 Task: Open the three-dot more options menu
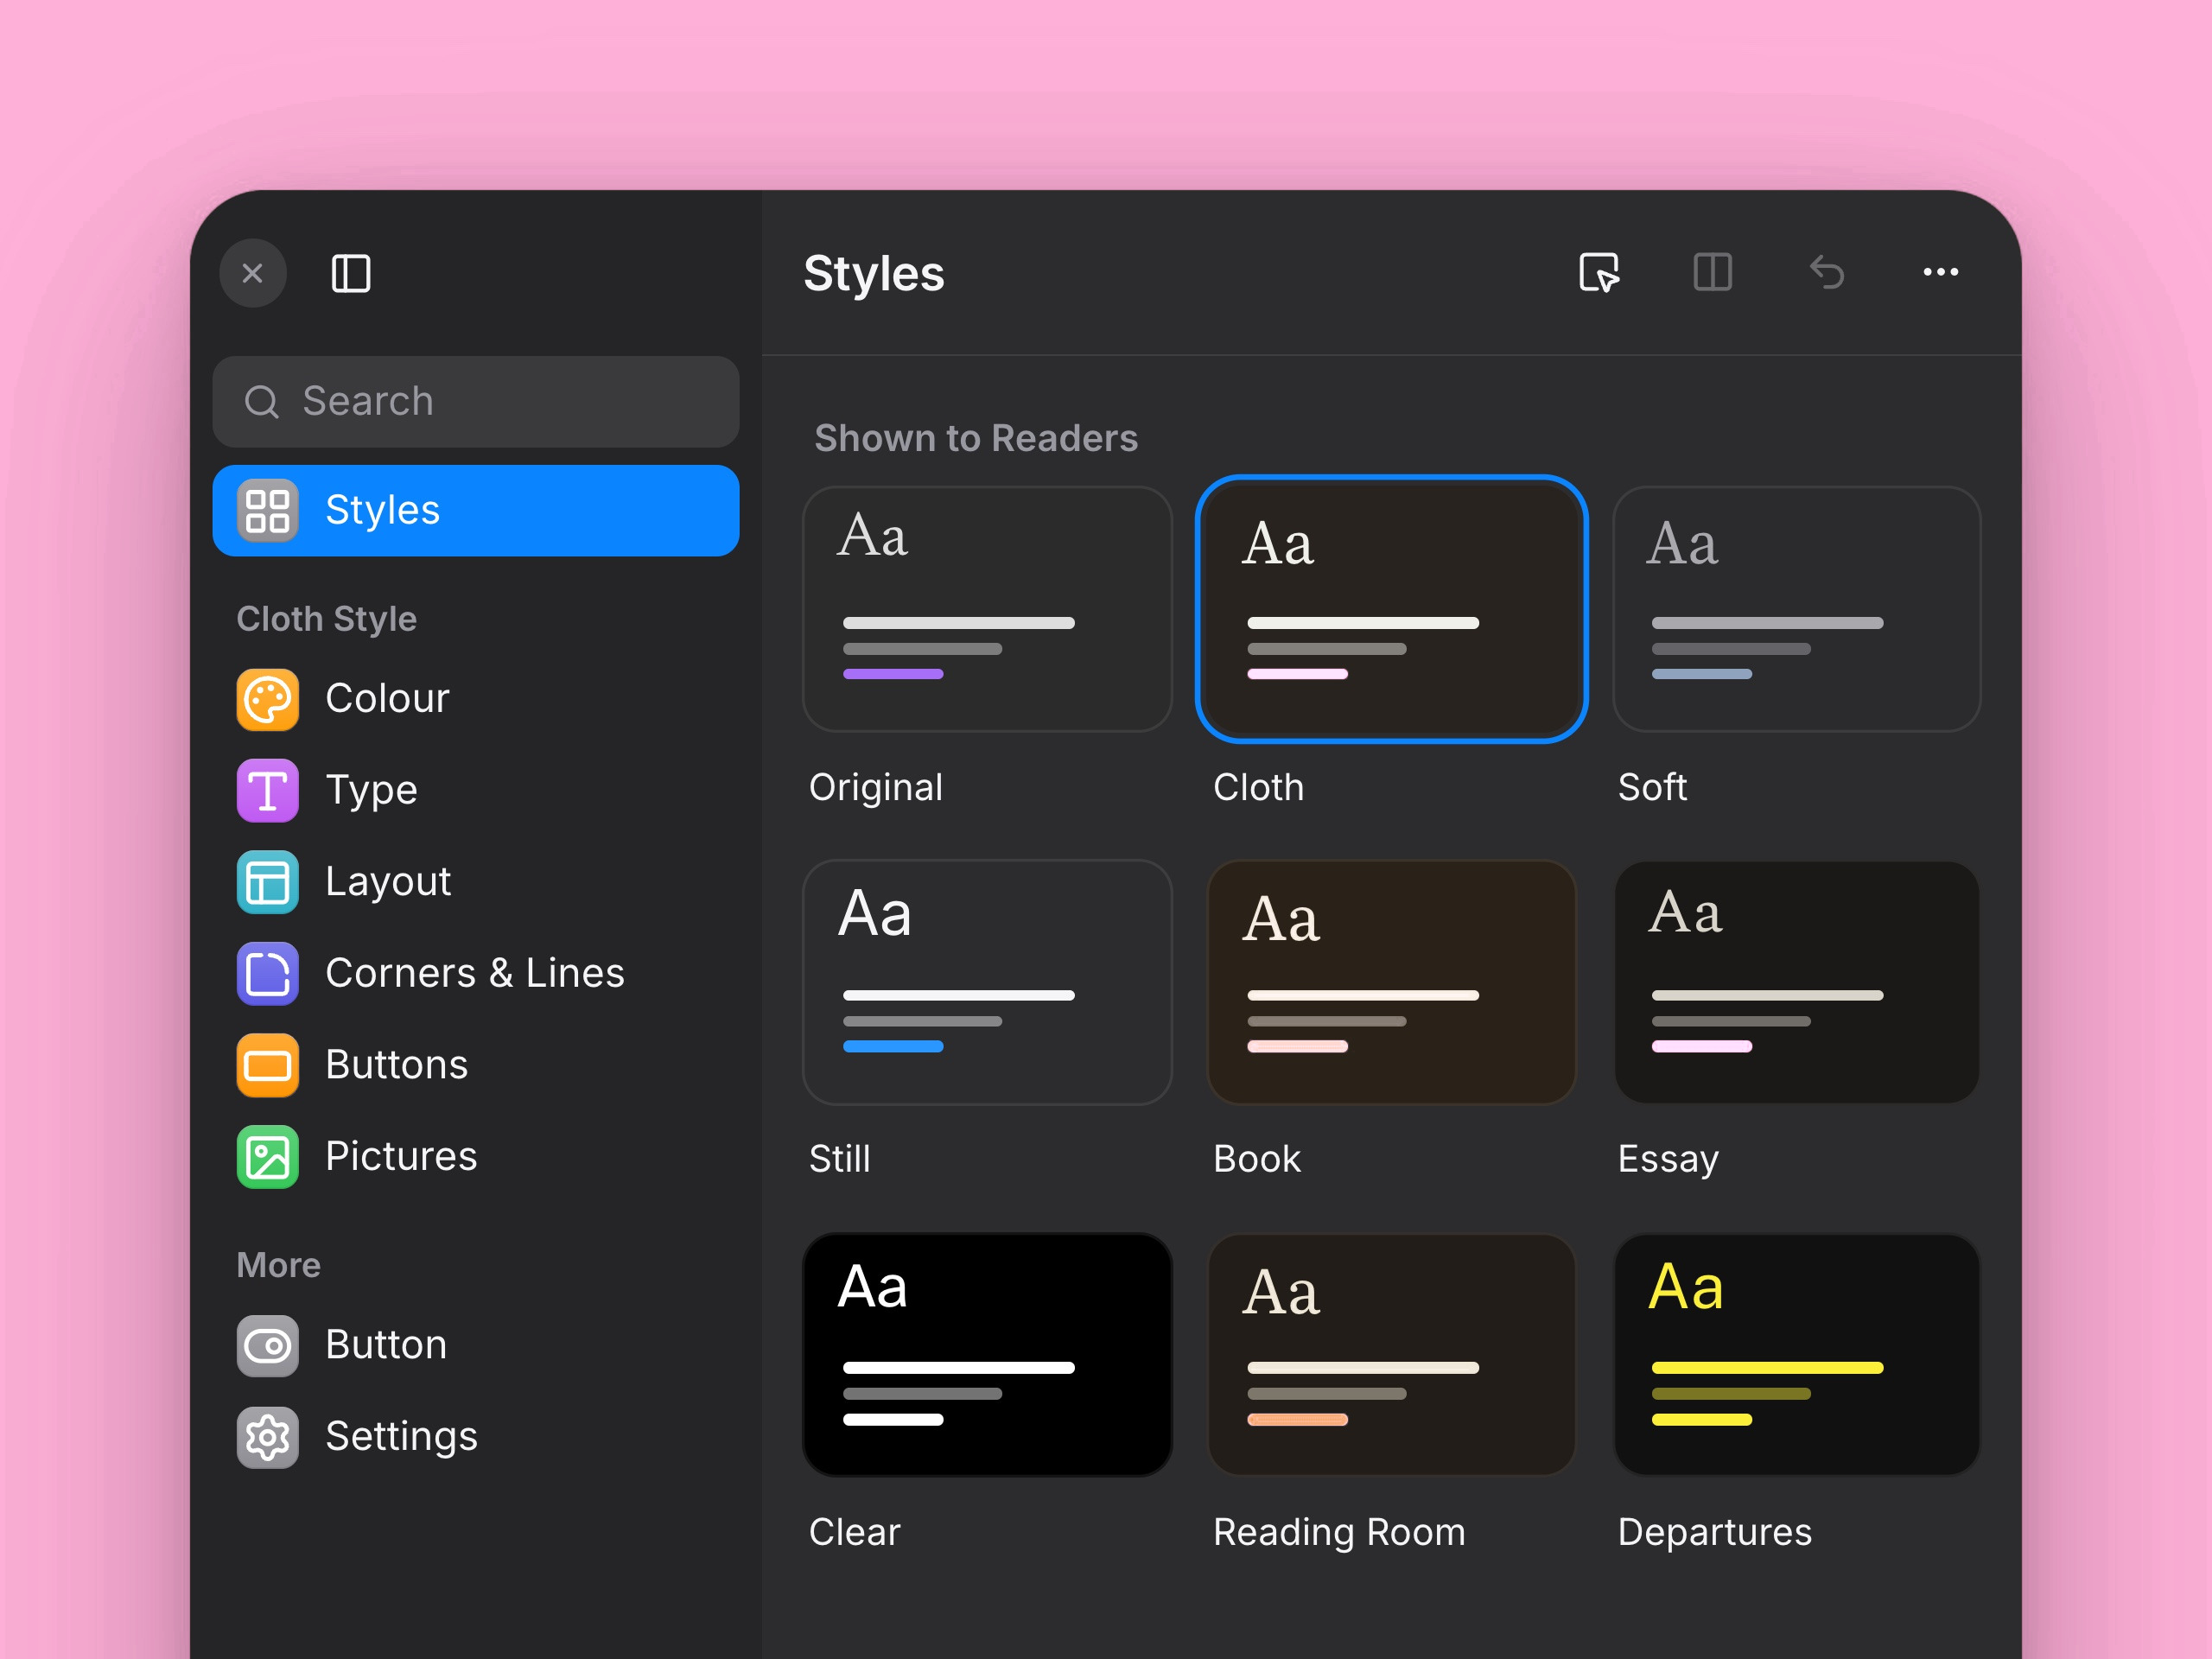(1941, 272)
